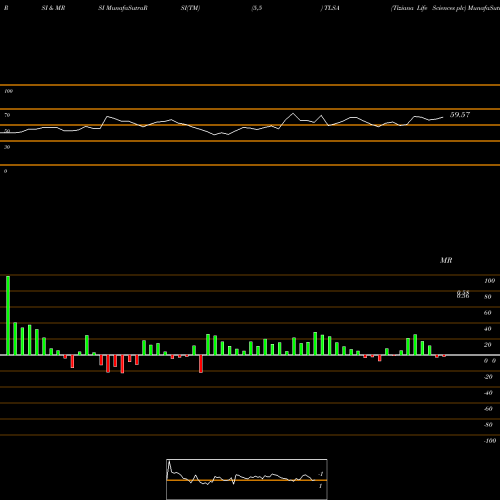The width and height of the screenshot is (500, 500).
Task: Click the TLSA ticker text in header
Action: (332, 8)
